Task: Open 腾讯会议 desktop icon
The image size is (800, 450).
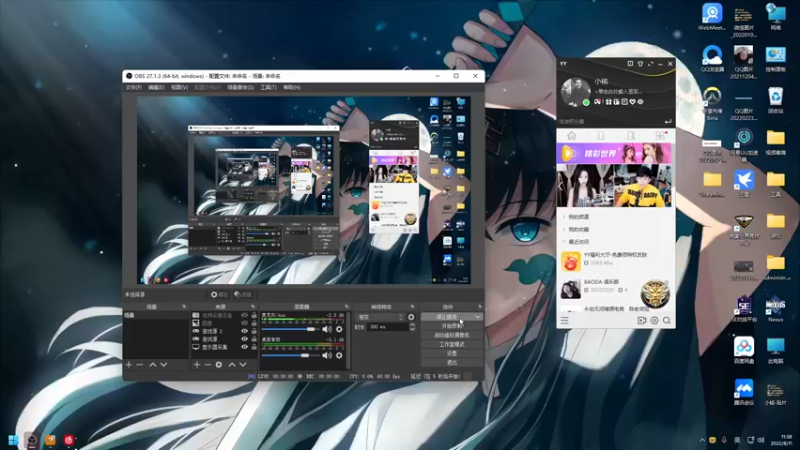Action: [x=744, y=392]
